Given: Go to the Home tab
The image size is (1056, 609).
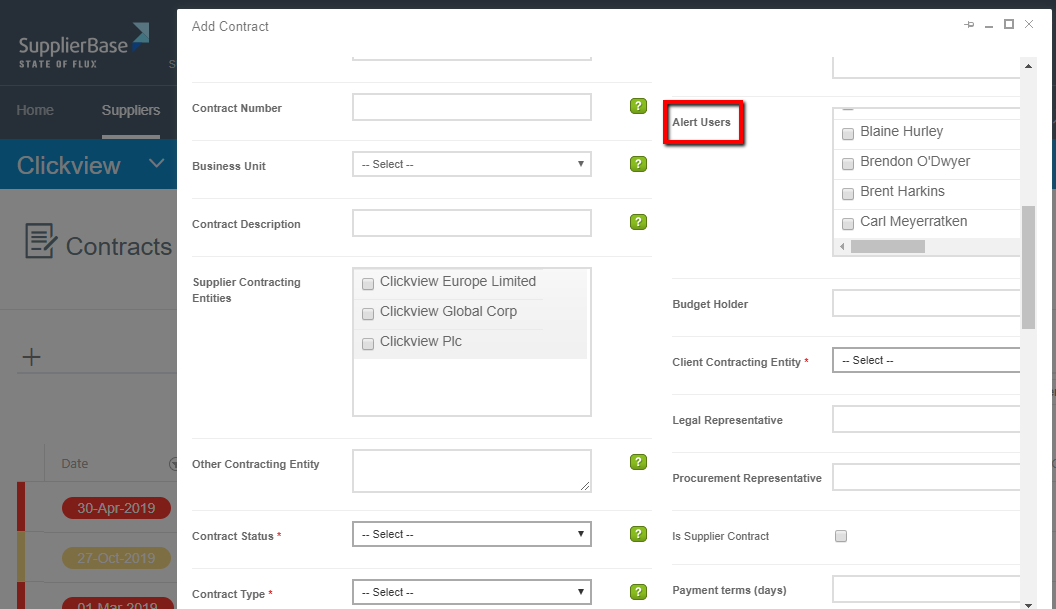Looking at the screenshot, I should tap(35, 110).
